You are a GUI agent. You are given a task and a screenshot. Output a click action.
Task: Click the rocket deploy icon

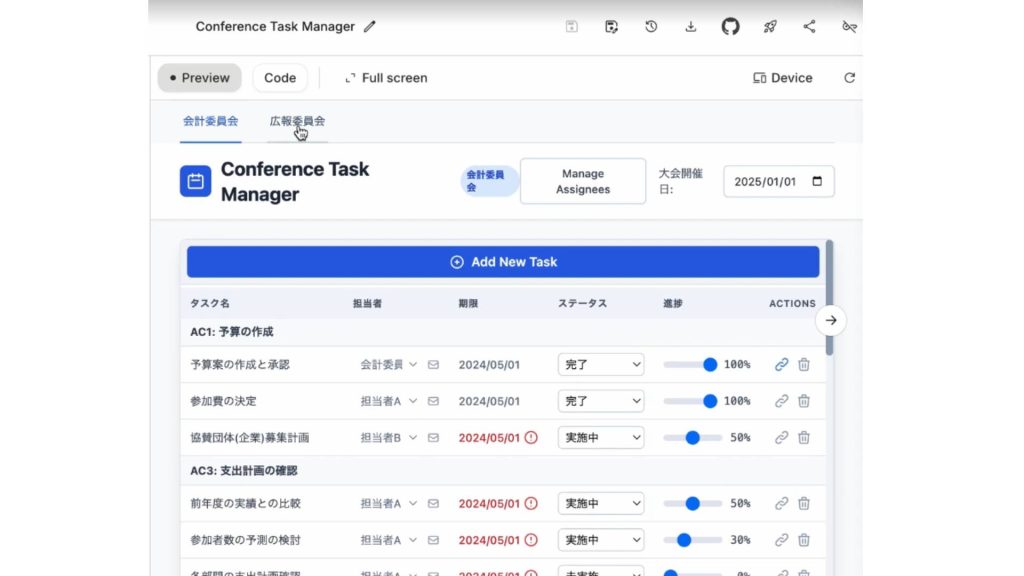point(770,27)
